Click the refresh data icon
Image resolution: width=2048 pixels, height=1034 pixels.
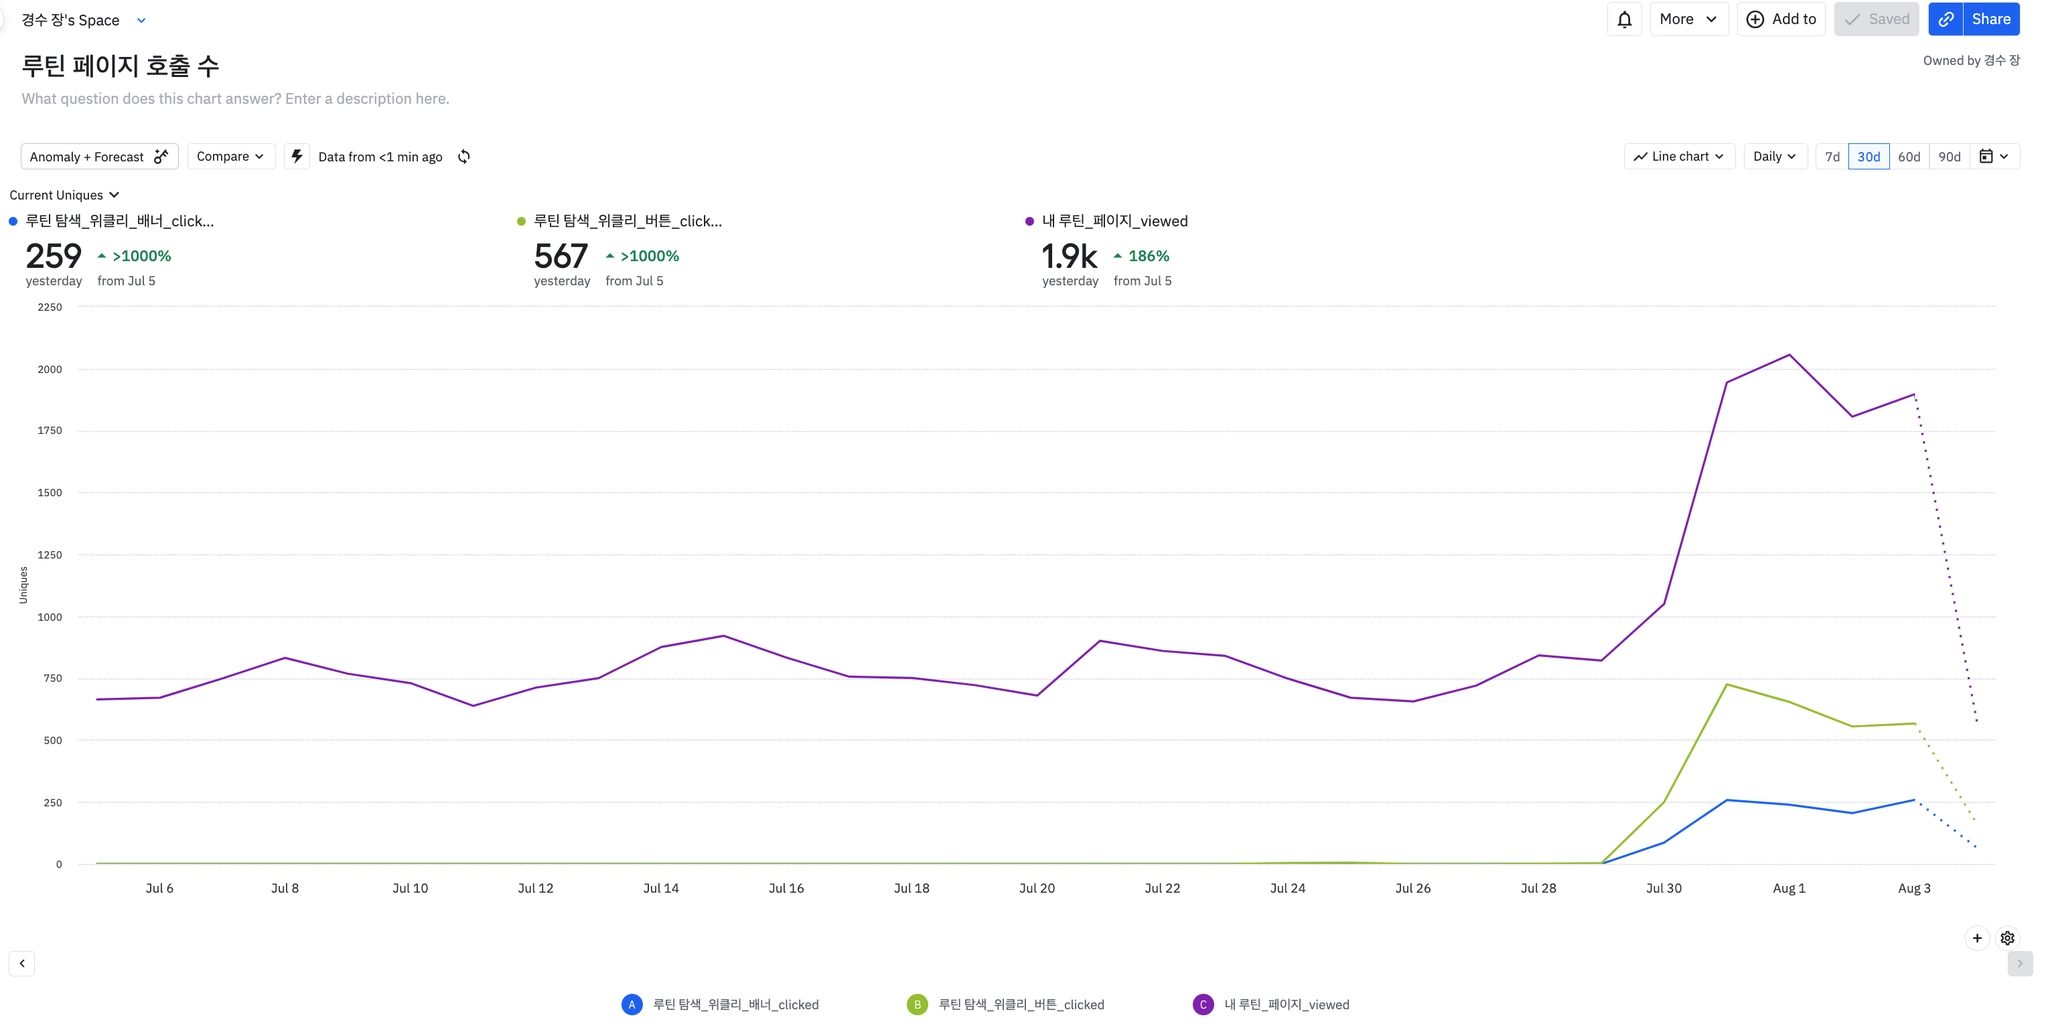click(464, 157)
